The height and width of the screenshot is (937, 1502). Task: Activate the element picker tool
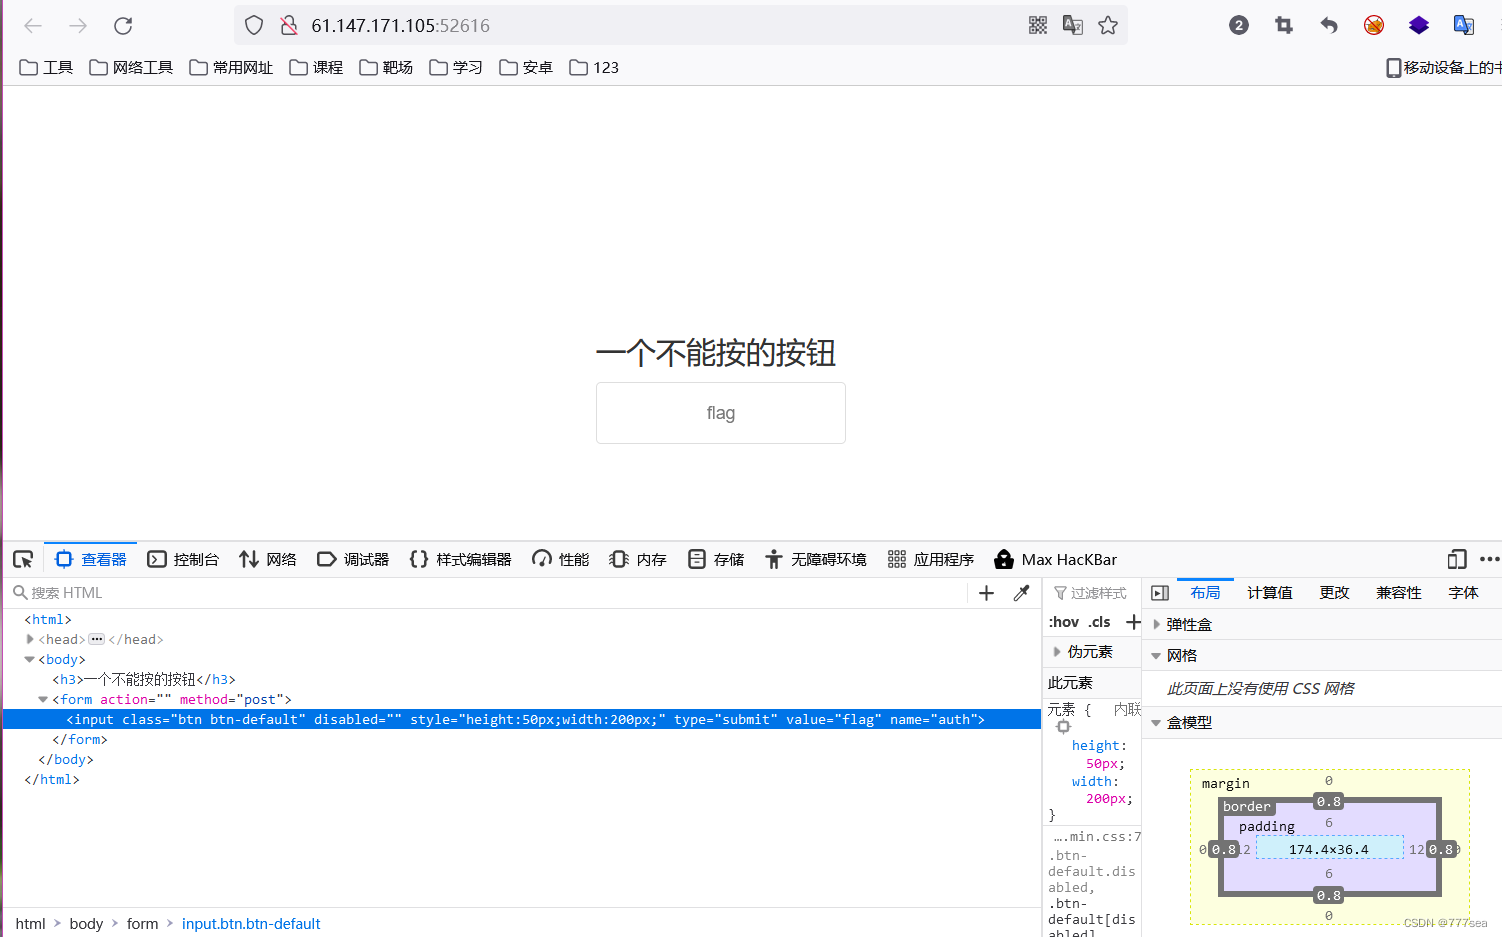23,559
